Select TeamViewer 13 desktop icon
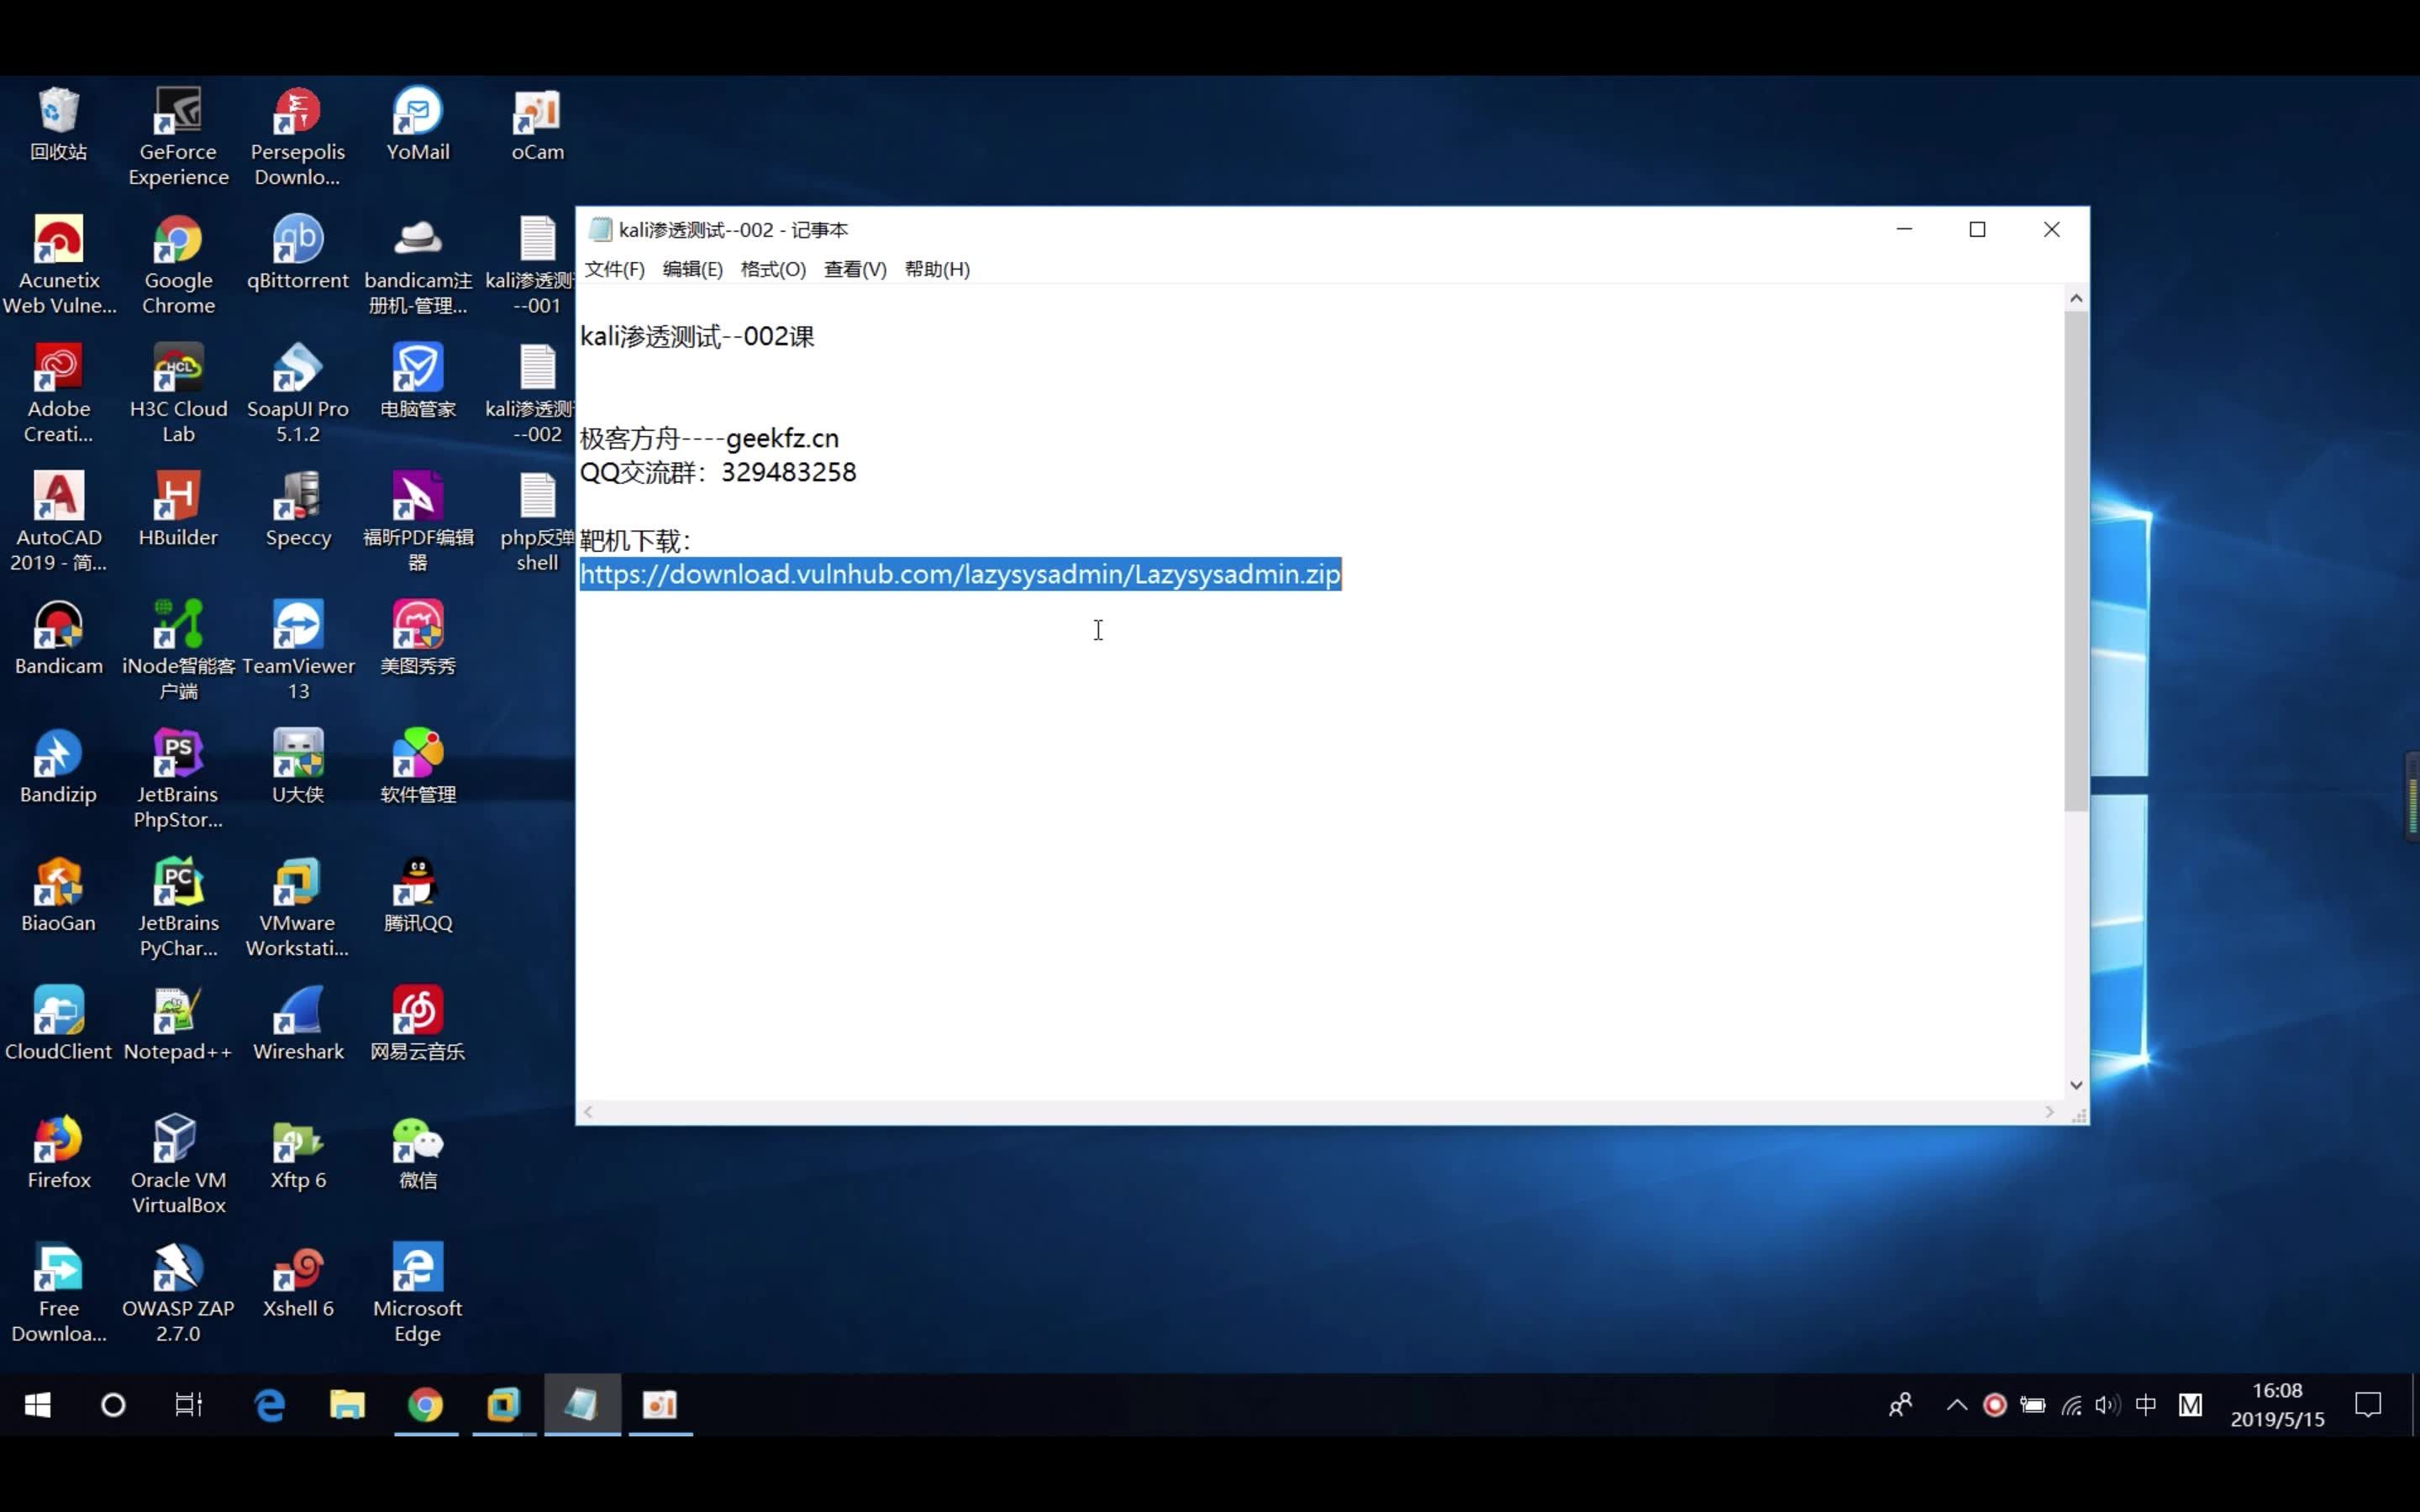The width and height of the screenshot is (2420, 1512). point(297,651)
